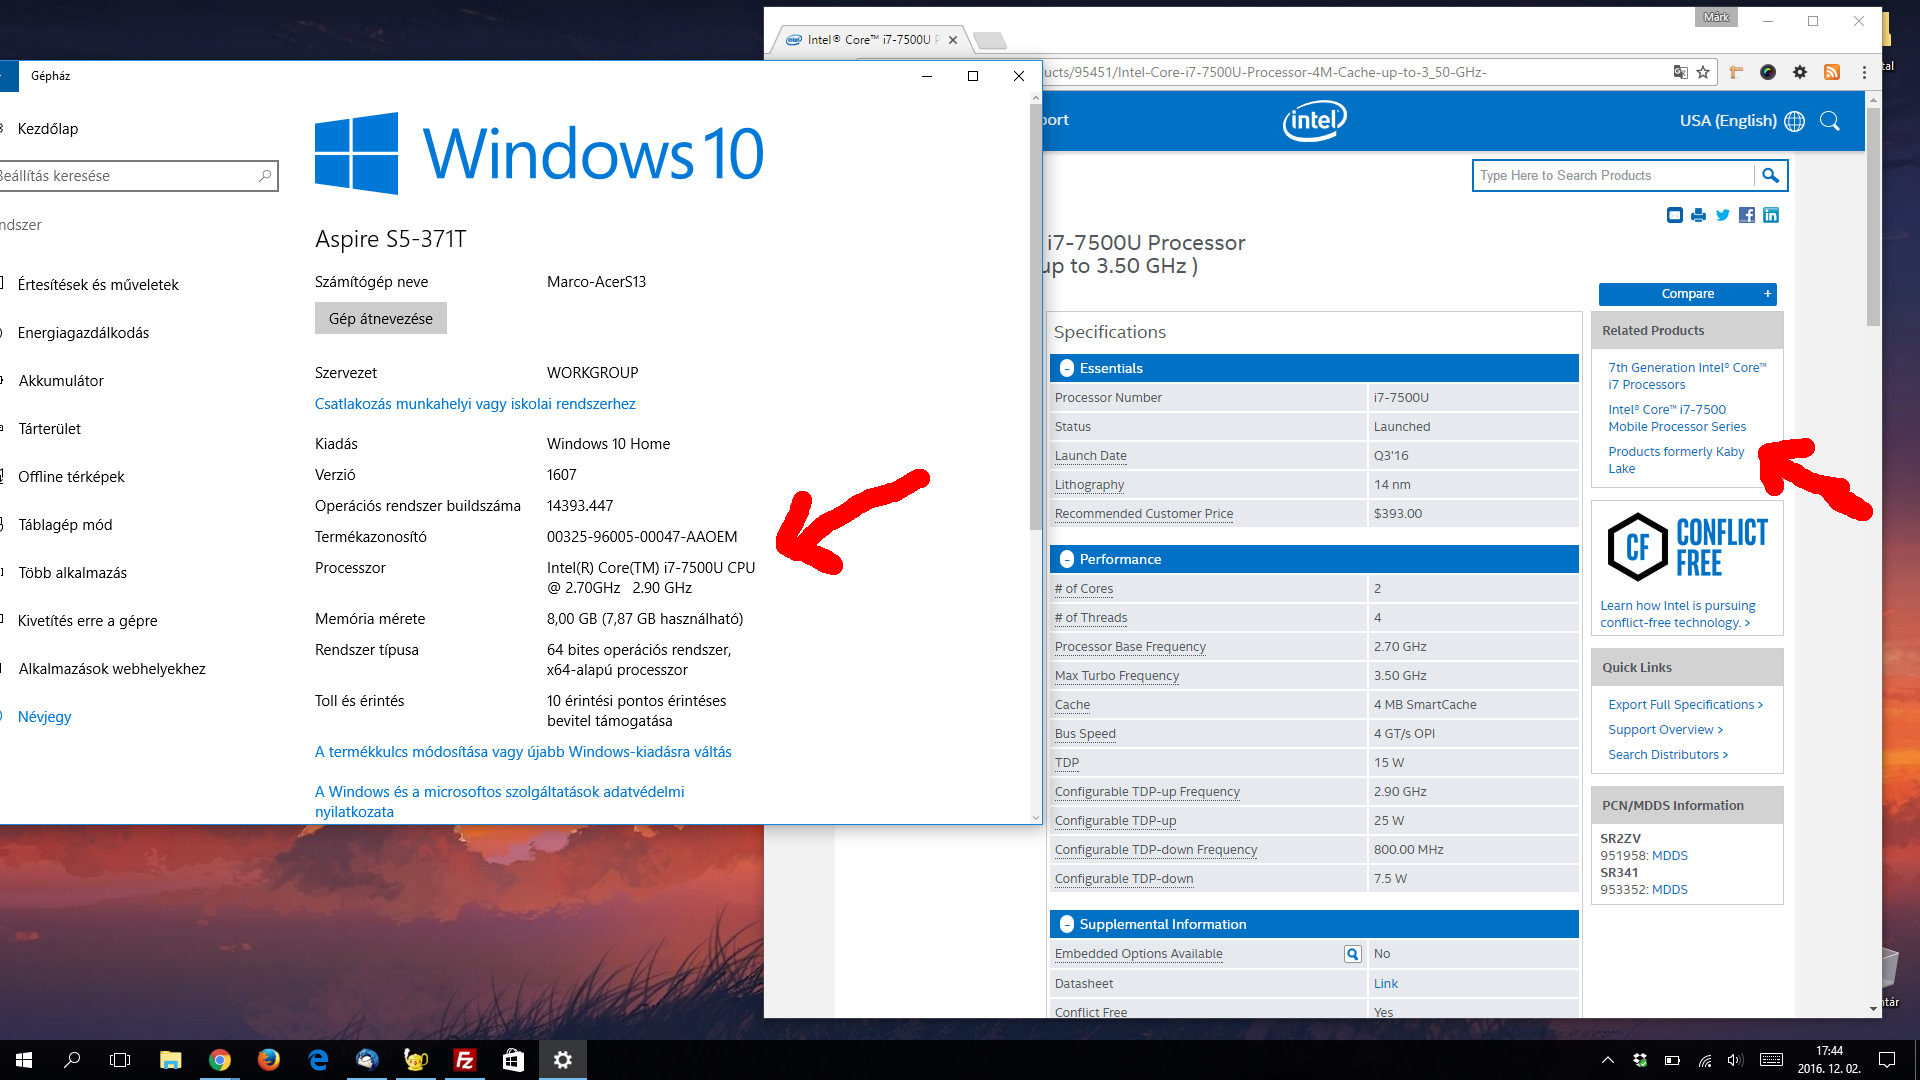This screenshot has width=1920, height=1080.
Task: Click the small red-yellow app icon between Thunderbird and FileZilla
Action: pos(416,1060)
